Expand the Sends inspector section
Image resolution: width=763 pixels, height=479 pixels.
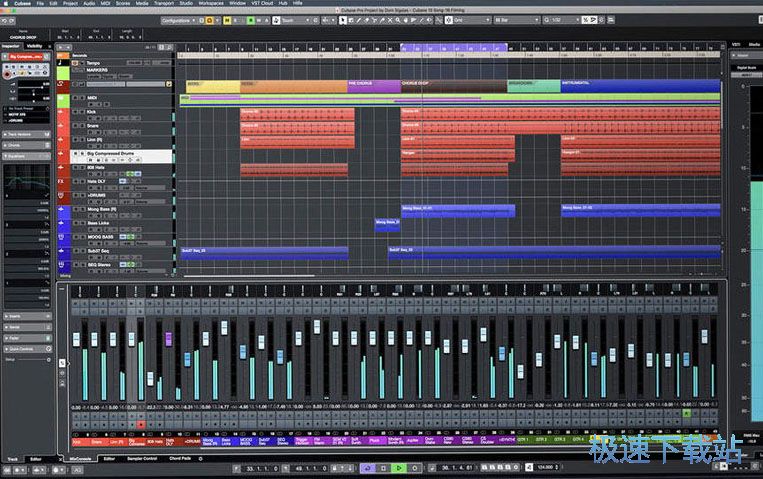coord(27,327)
